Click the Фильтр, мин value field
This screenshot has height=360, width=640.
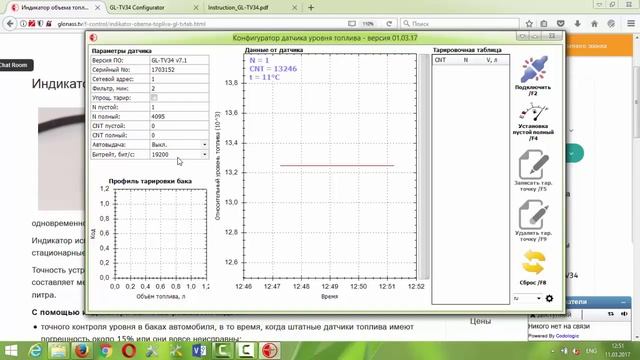179,88
